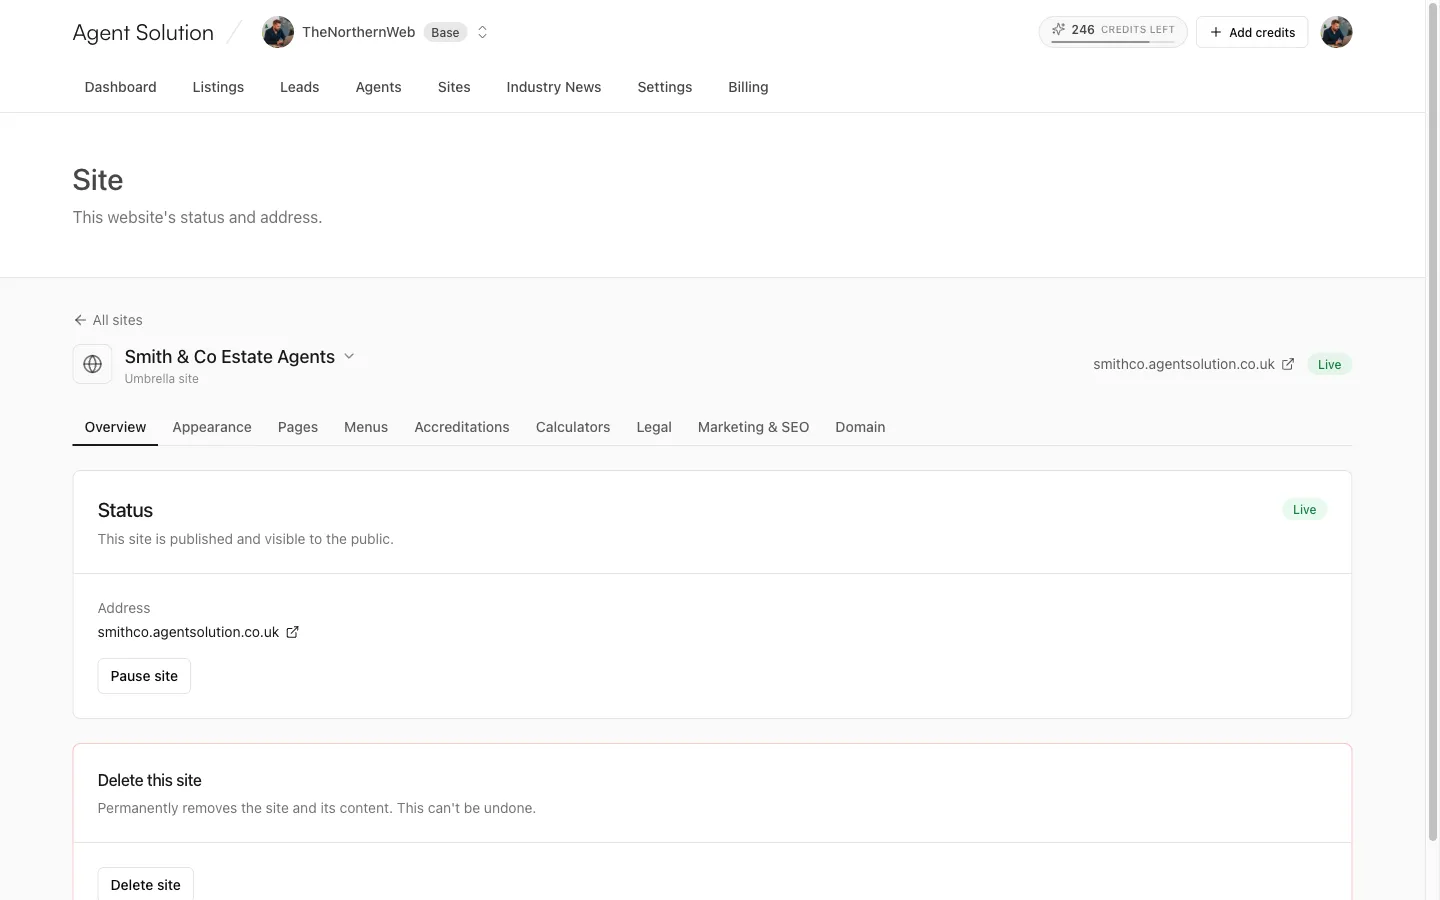Click 'Permanently removes the site' description
Viewport: 1440px width, 900px height.
pos(317,808)
